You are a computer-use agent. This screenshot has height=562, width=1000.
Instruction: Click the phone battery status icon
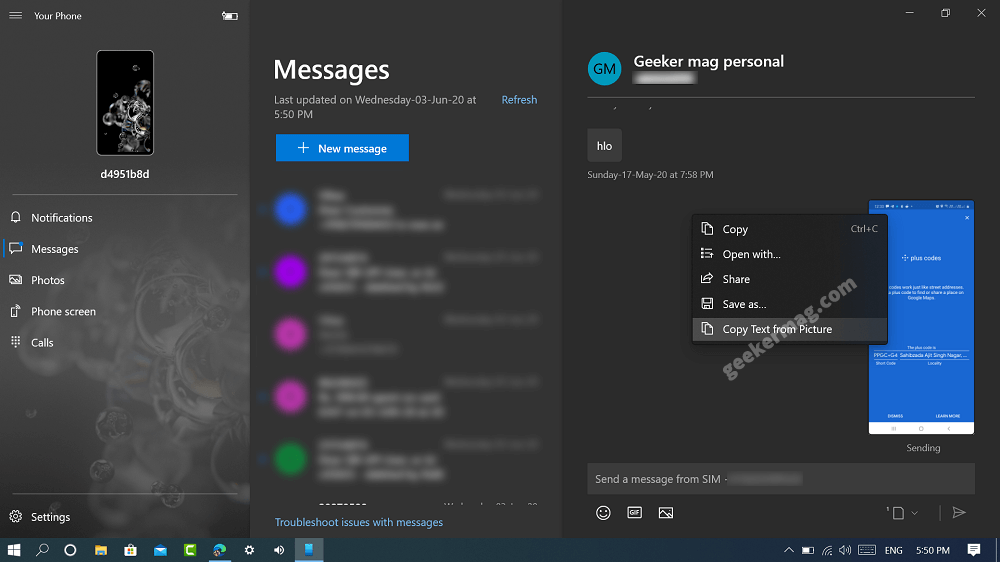coord(230,16)
